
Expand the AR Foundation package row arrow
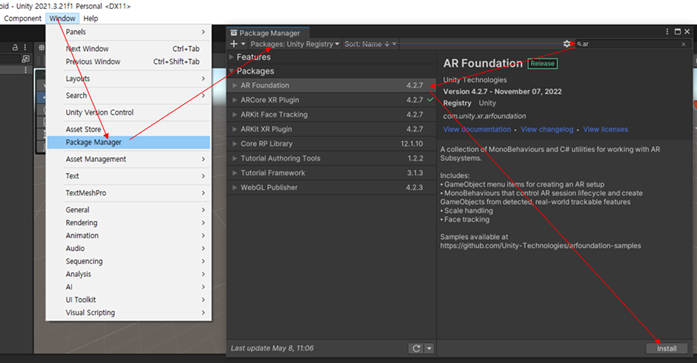[x=235, y=85]
